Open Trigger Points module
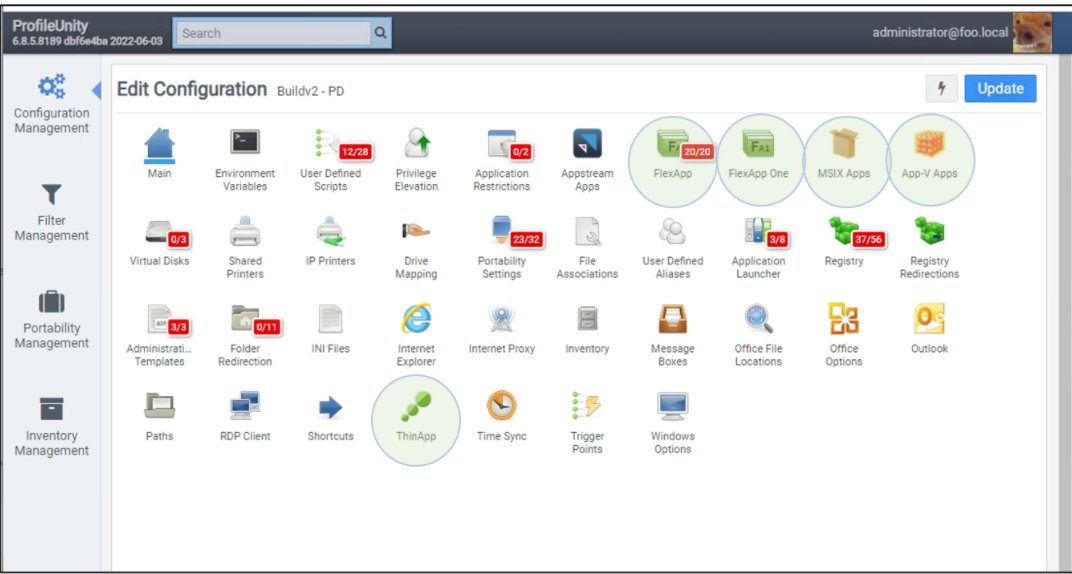The height and width of the screenshot is (574, 1072). click(x=587, y=422)
